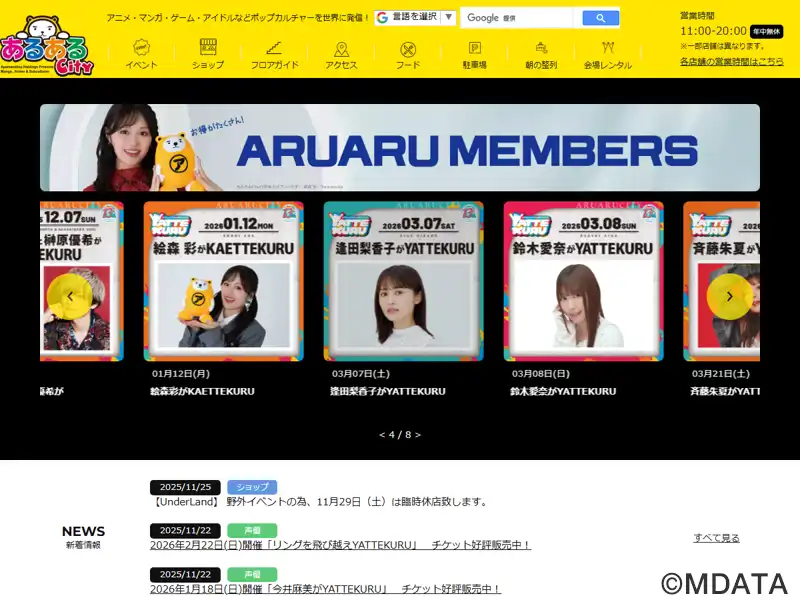Focus the Google custom search field
This screenshot has width=800, height=600.
point(517,18)
